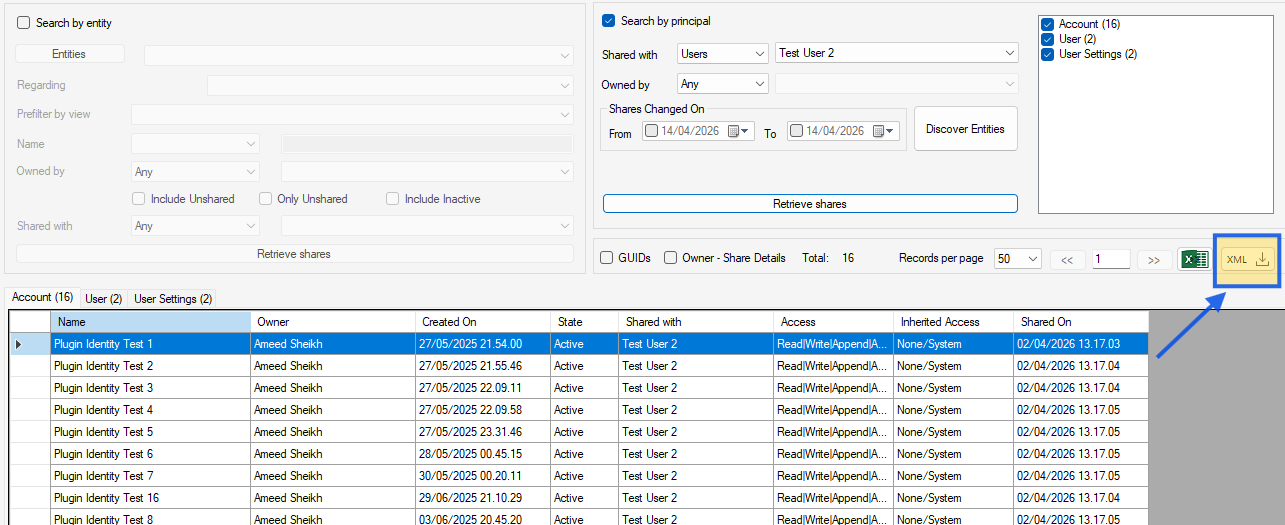Open Owned by Any dropdown in principal search
1285x525 pixels.
click(722, 84)
